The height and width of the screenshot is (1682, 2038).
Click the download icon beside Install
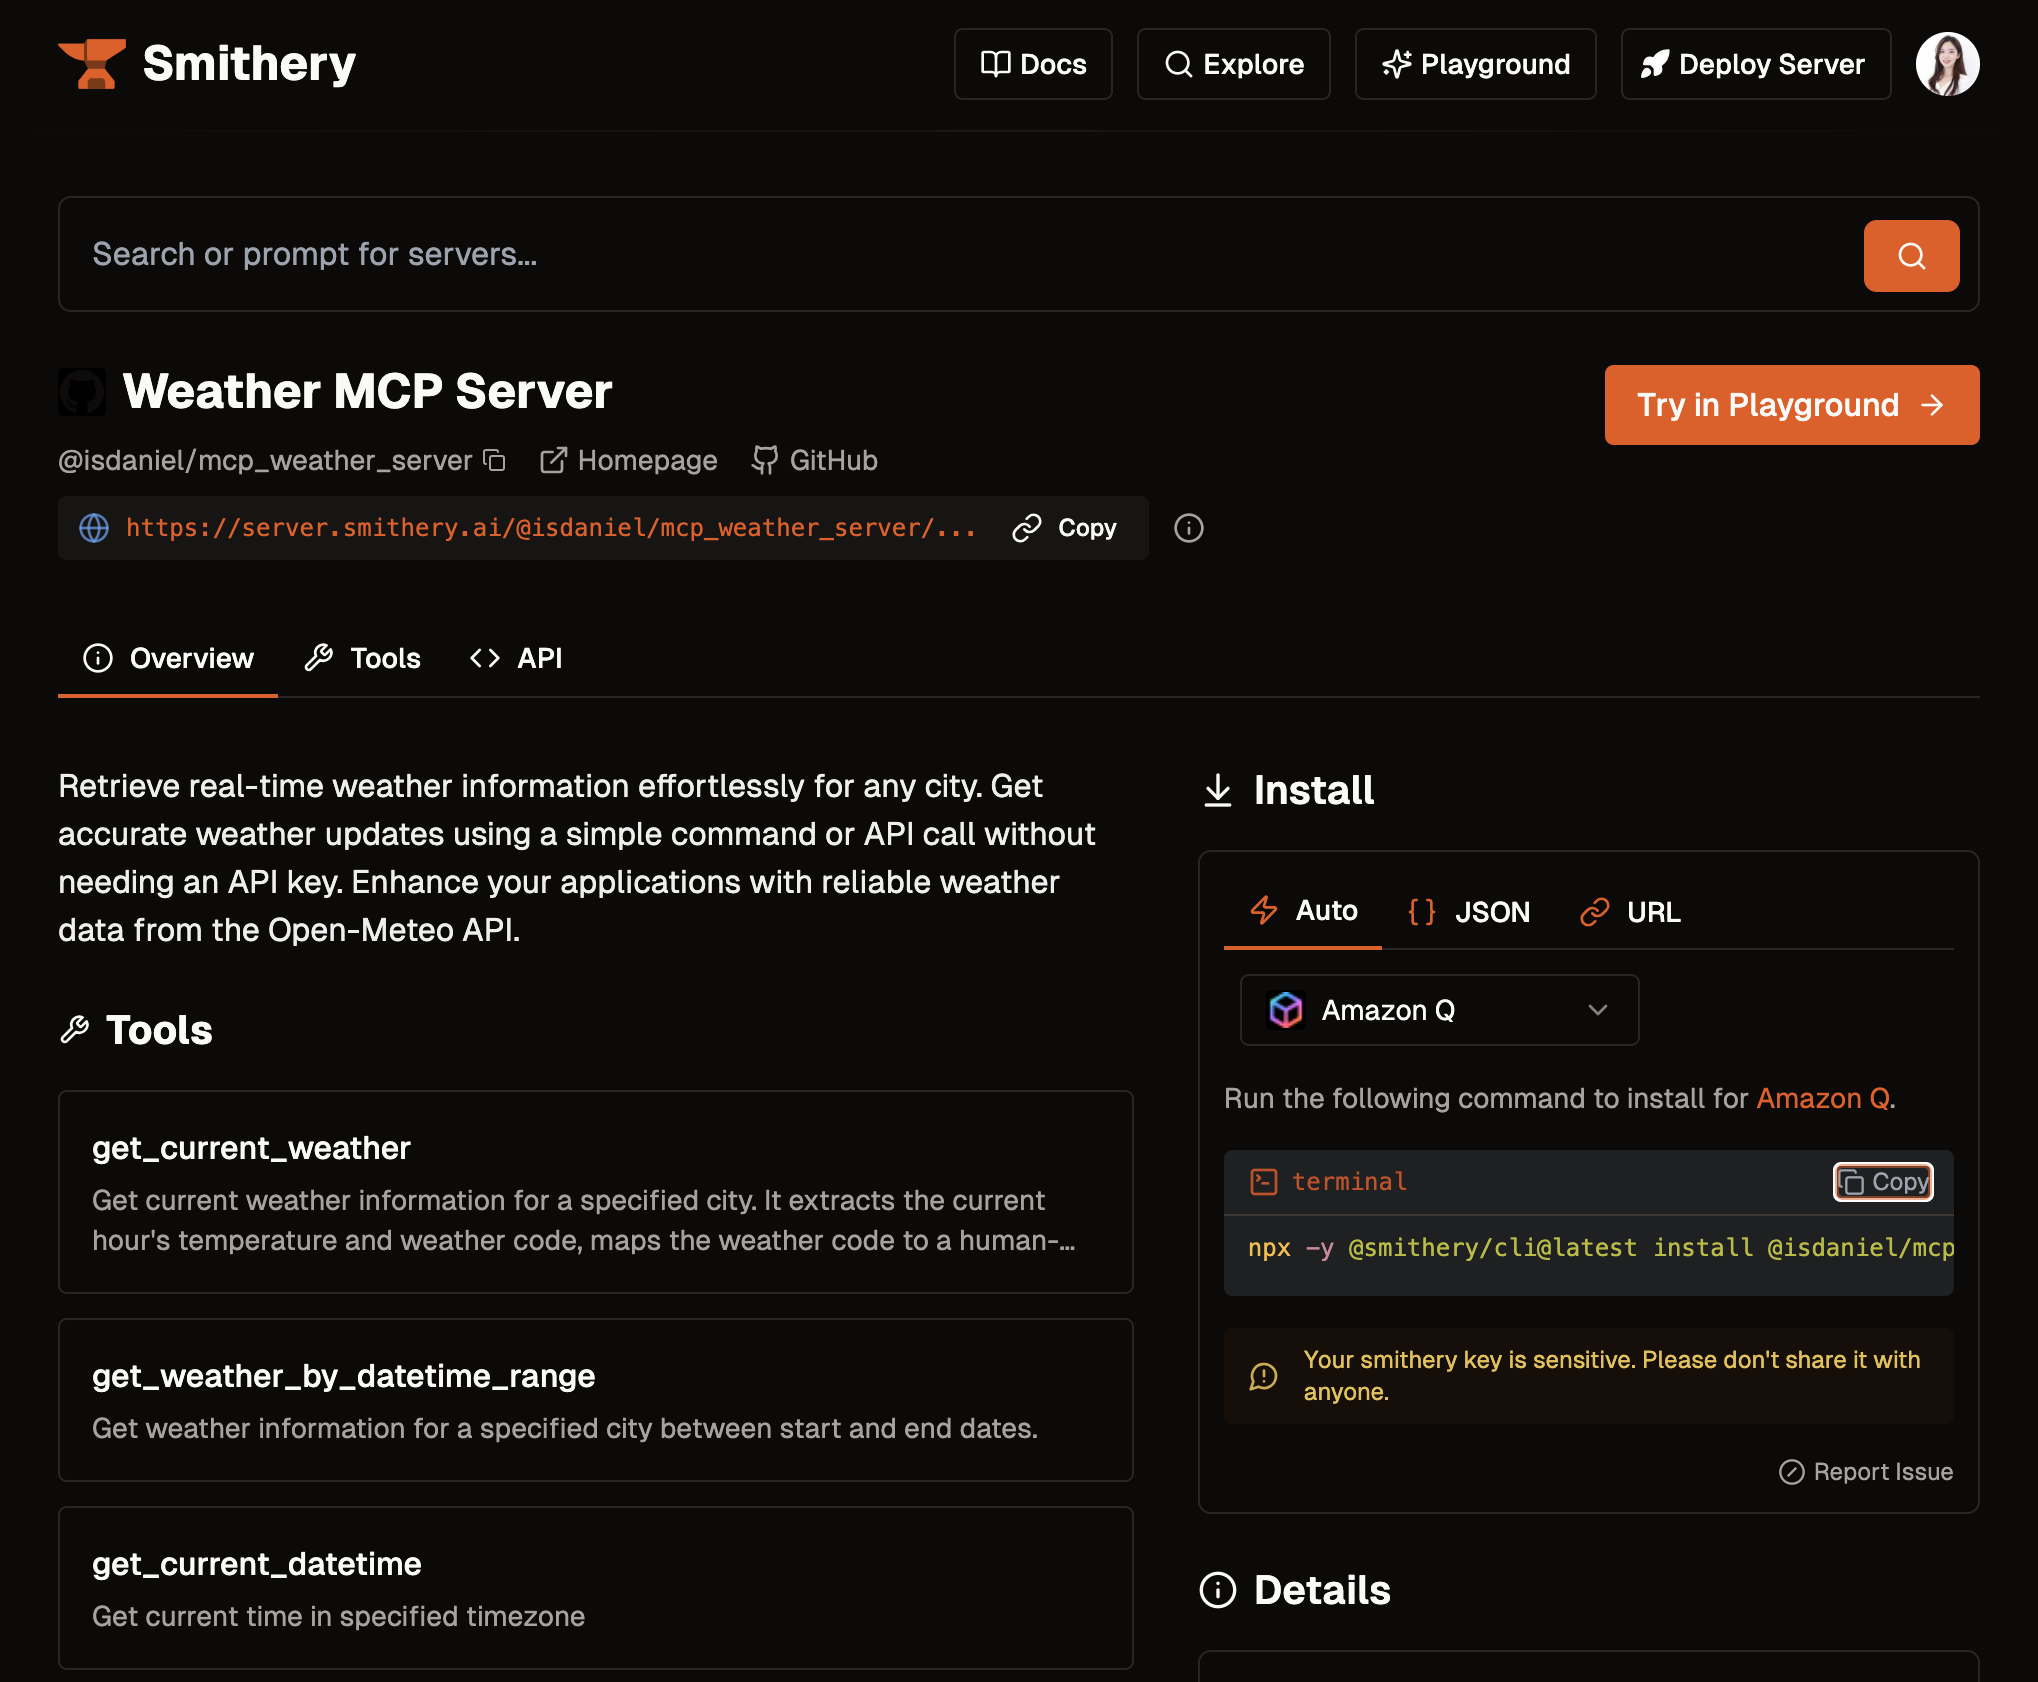coord(1218,790)
